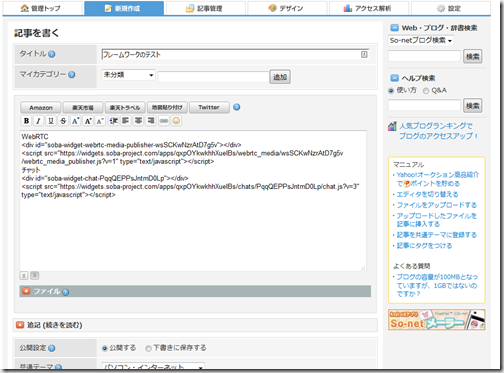Shrink the editor with the up-arrow icon
Image resolution: width=504 pixels, height=373 pixels.
click(35, 276)
